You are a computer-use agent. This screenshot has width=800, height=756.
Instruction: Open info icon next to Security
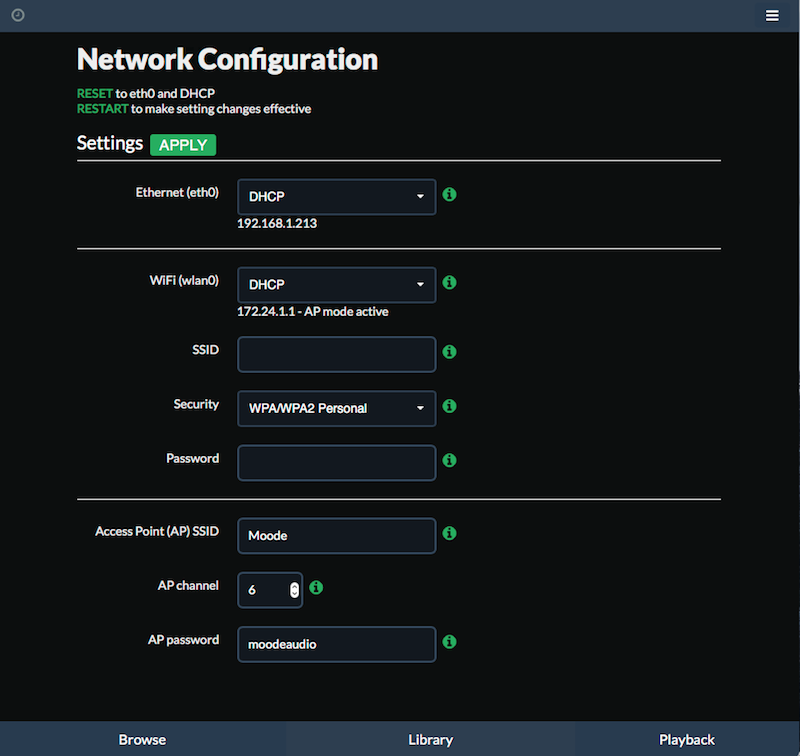click(x=449, y=406)
